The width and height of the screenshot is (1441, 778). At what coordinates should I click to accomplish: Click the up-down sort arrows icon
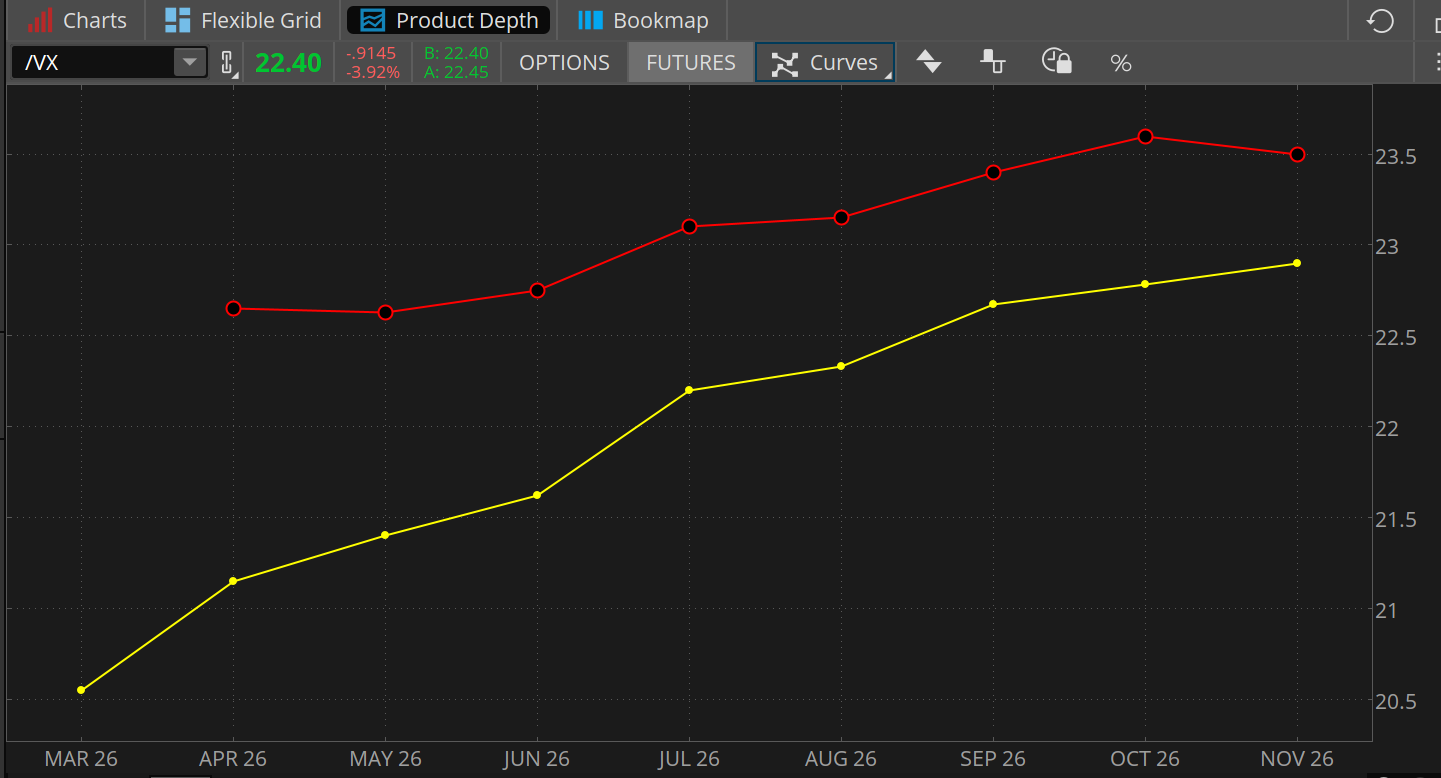(x=929, y=62)
